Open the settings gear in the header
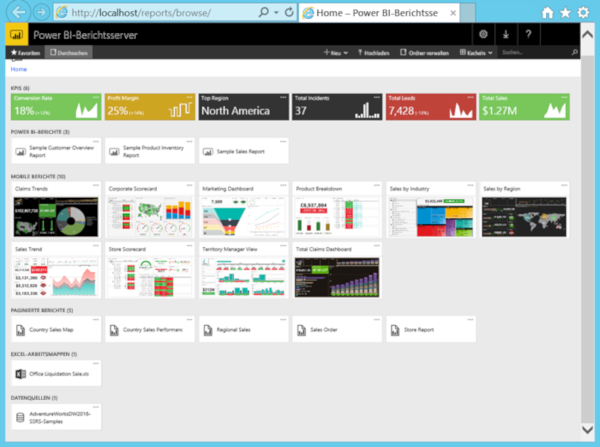This screenshot has height=447, width=600. [483, 34]
